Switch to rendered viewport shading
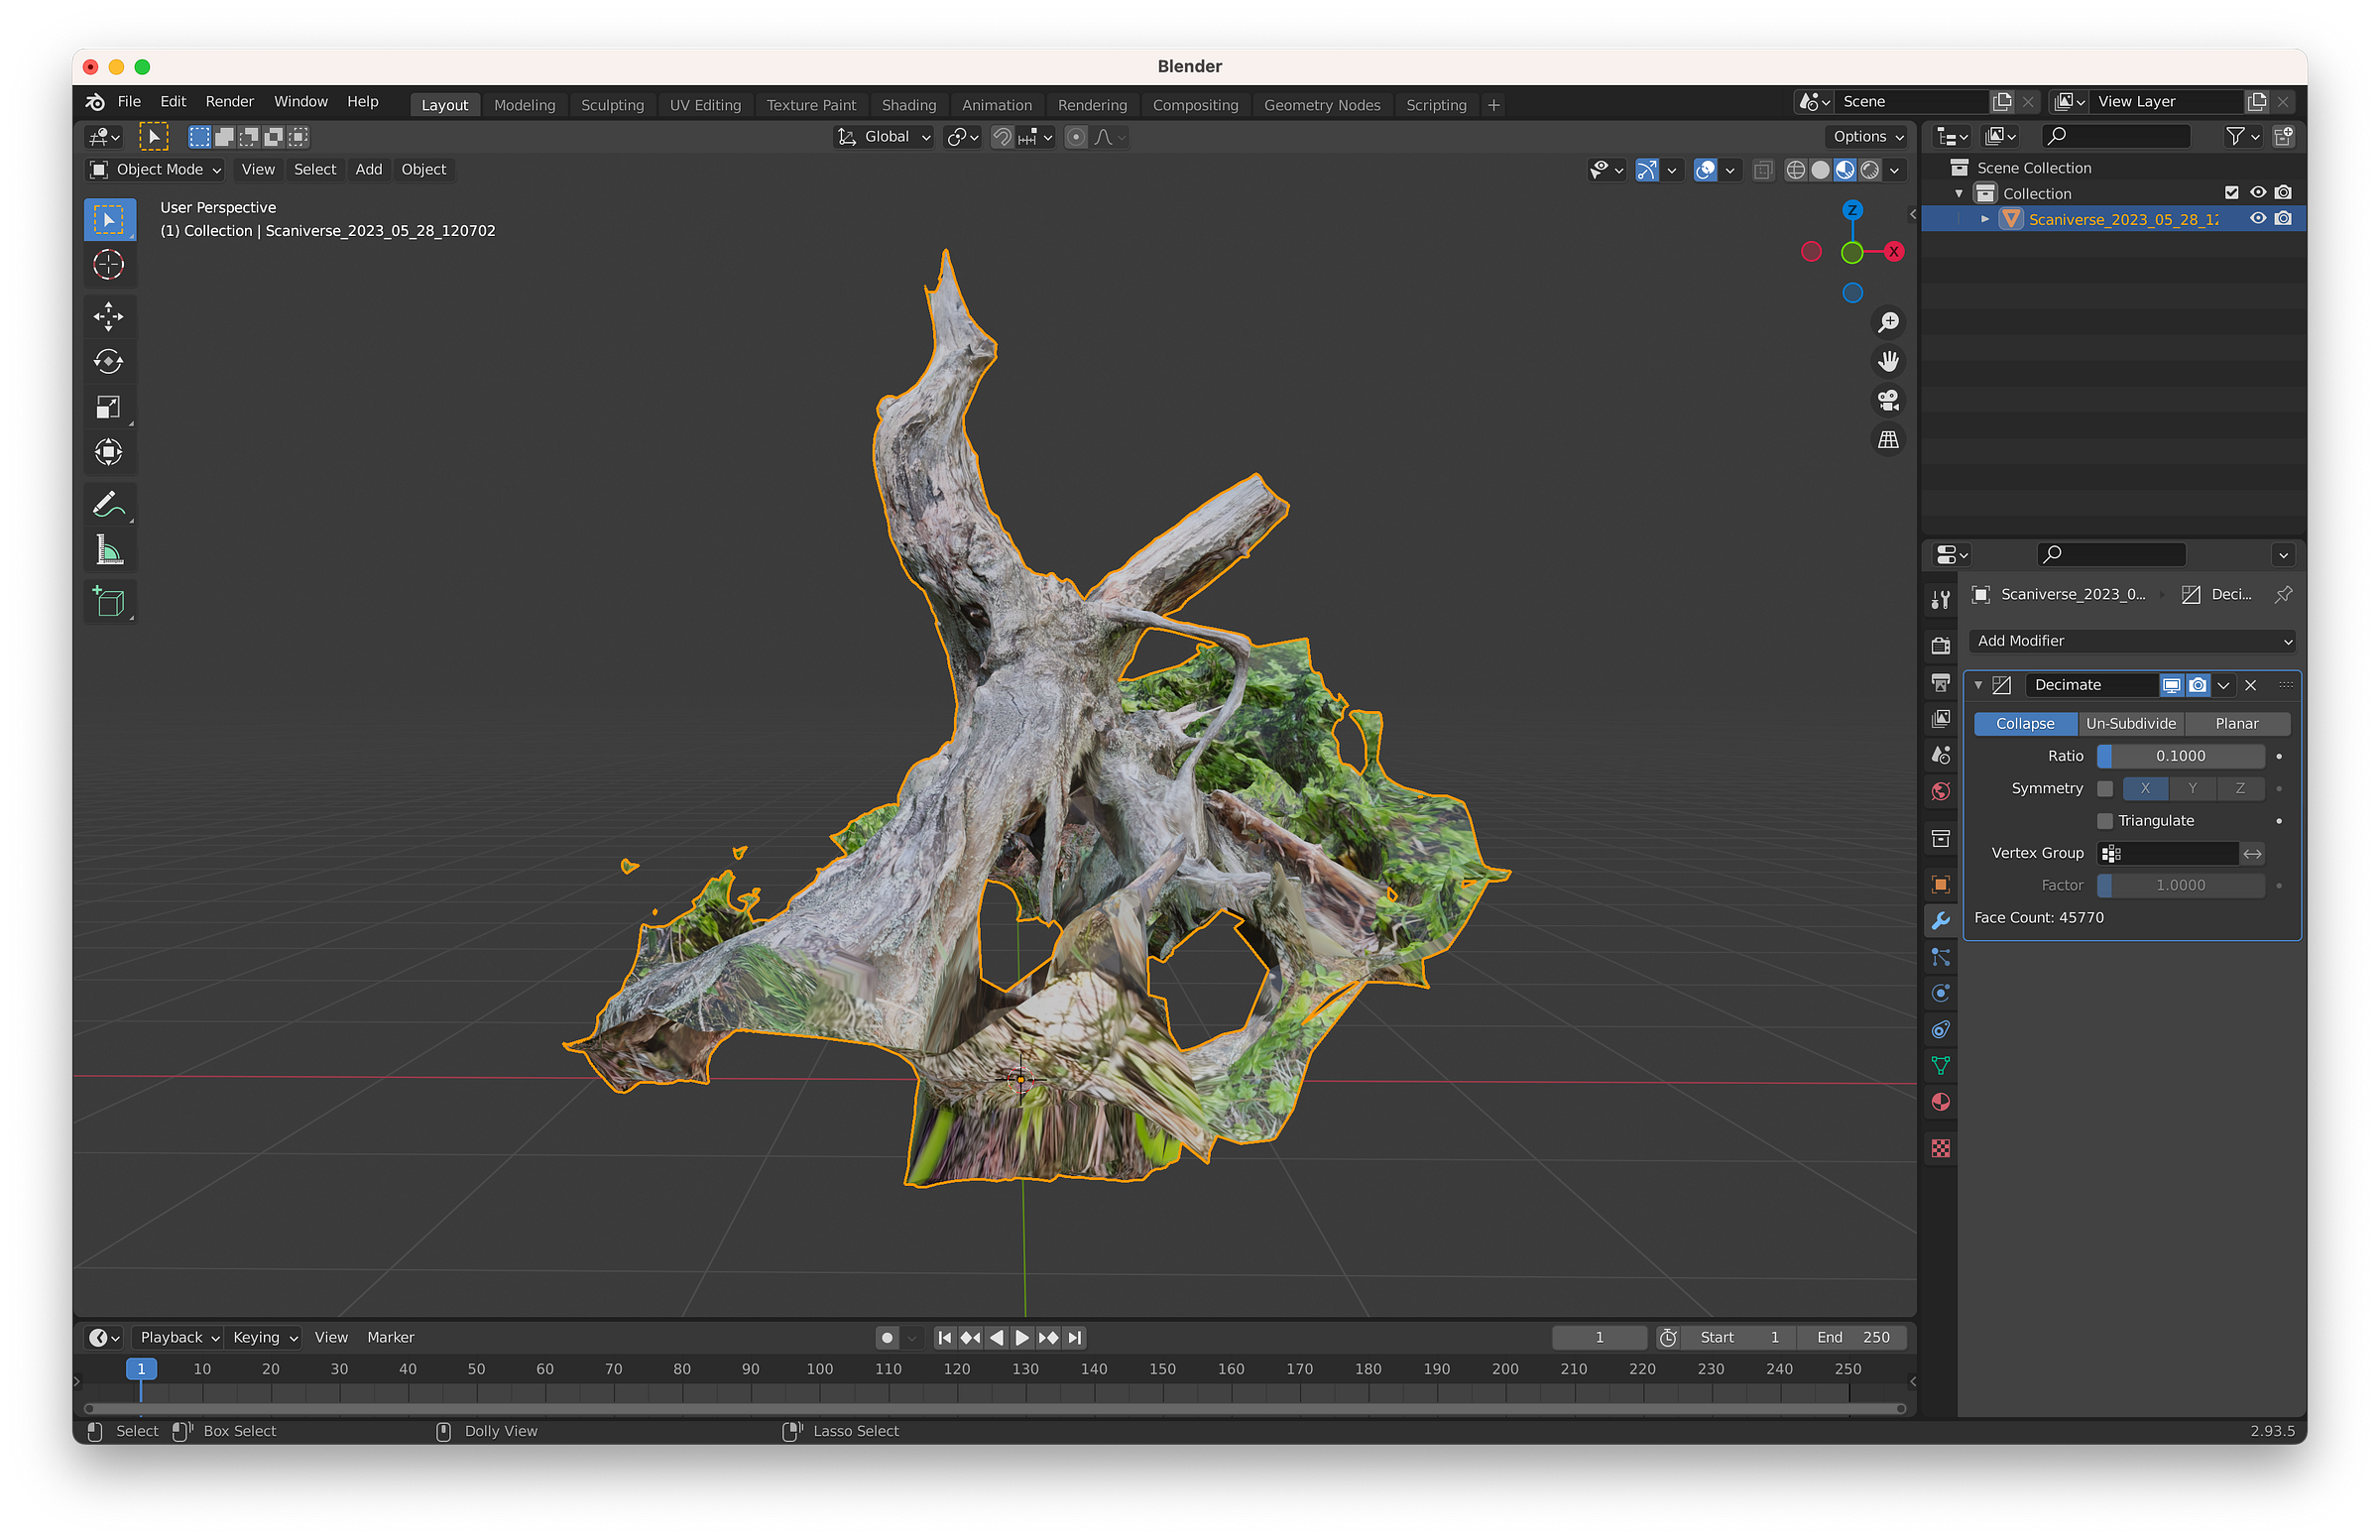 click(1870, 170)
